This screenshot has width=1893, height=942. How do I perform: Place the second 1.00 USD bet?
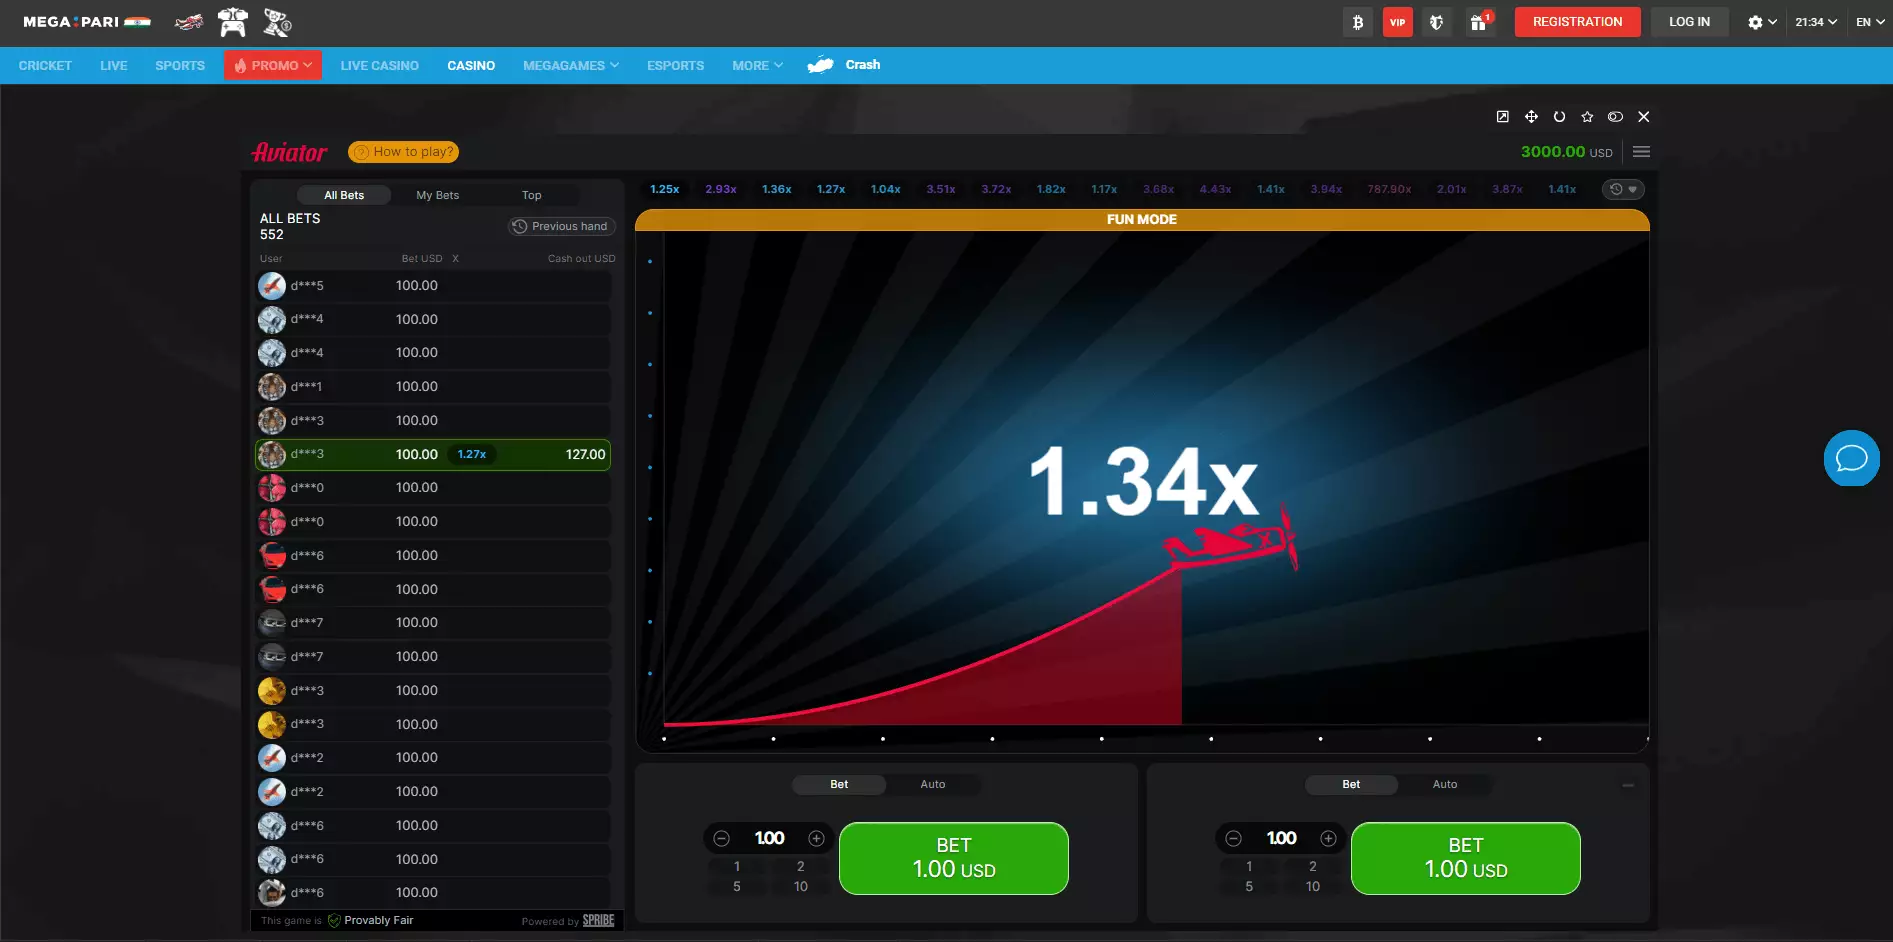click(1466, 858)
